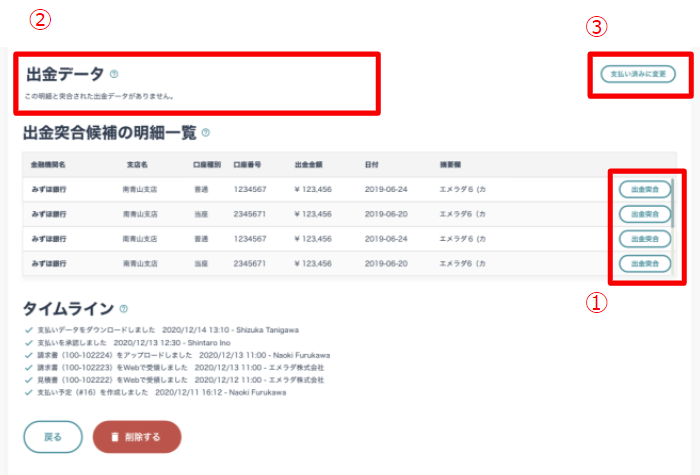The image size is (700, 475).
Task: Click 出金突合 button in first table row
Action: pos(645,189)
